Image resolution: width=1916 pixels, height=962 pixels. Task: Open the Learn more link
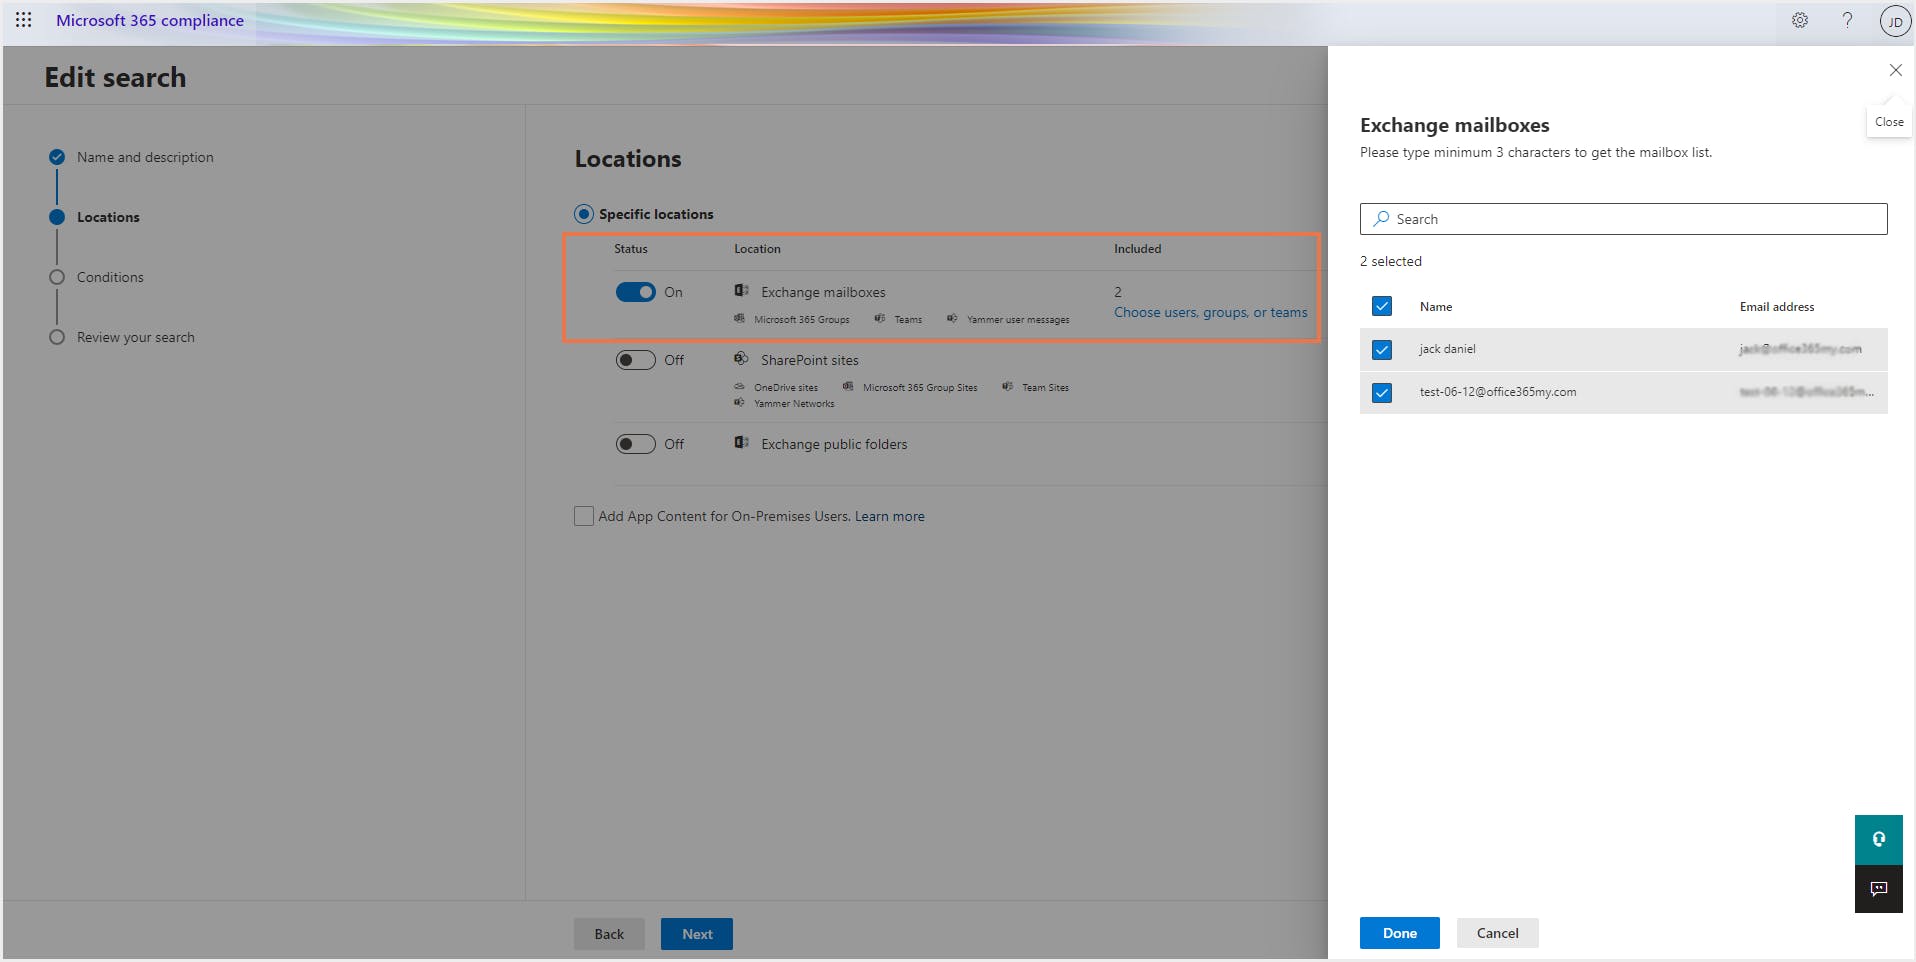[890, 516]
